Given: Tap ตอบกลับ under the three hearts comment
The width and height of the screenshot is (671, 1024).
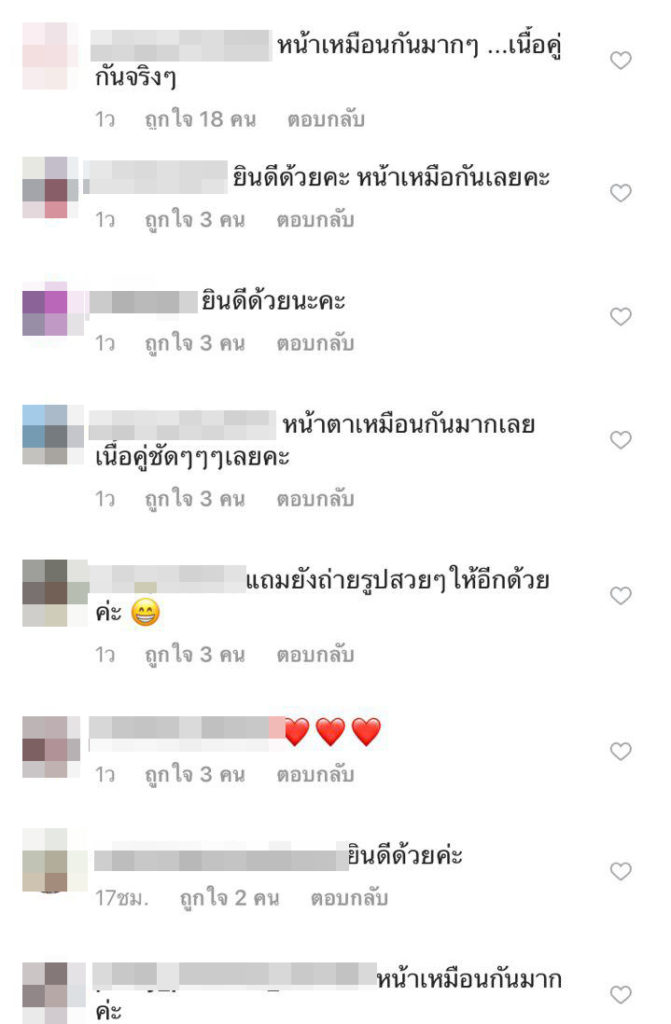Looking at the screenshot, I should pos(315,775).
